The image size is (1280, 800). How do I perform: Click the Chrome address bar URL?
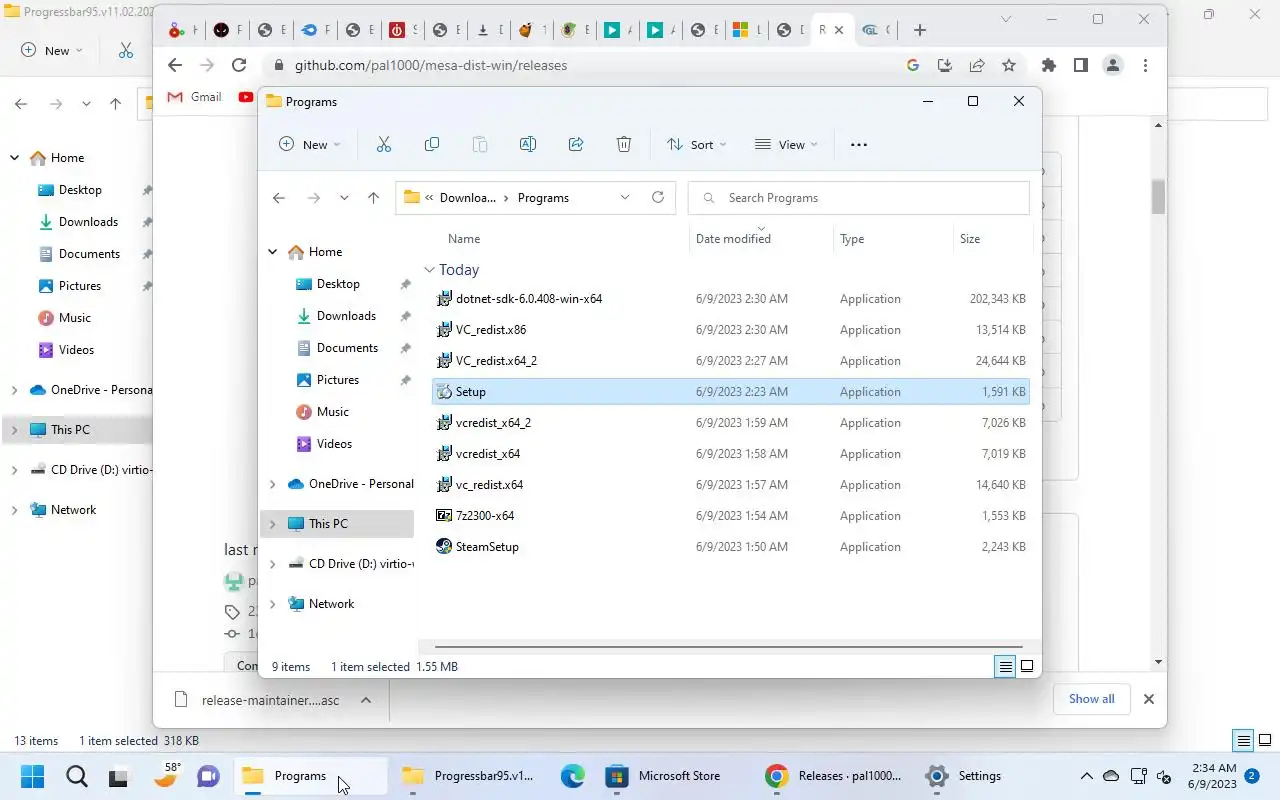click(x=430, y=65)
